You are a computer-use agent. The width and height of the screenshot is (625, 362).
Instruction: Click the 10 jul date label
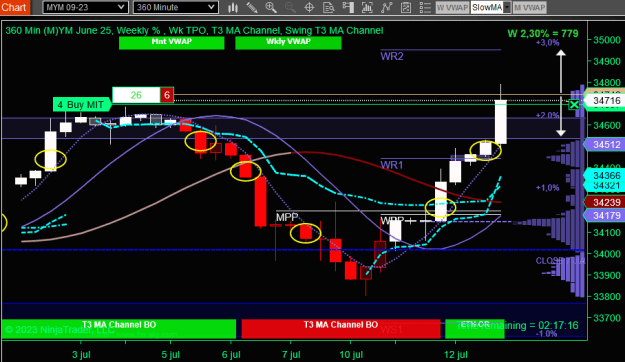tap(351, 354)
